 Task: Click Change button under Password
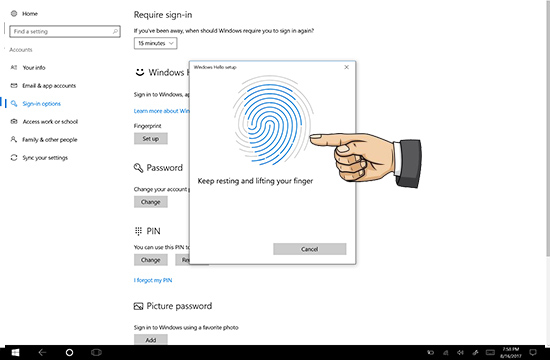(150, 202)
